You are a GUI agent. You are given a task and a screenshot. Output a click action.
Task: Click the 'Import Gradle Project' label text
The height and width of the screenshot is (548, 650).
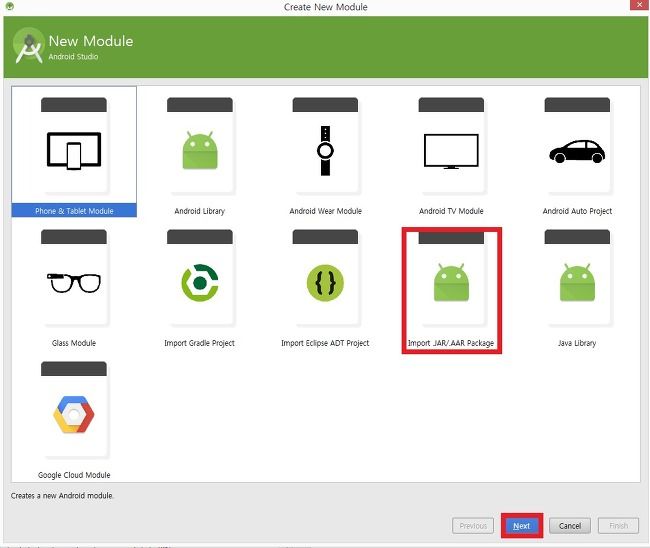199,343
